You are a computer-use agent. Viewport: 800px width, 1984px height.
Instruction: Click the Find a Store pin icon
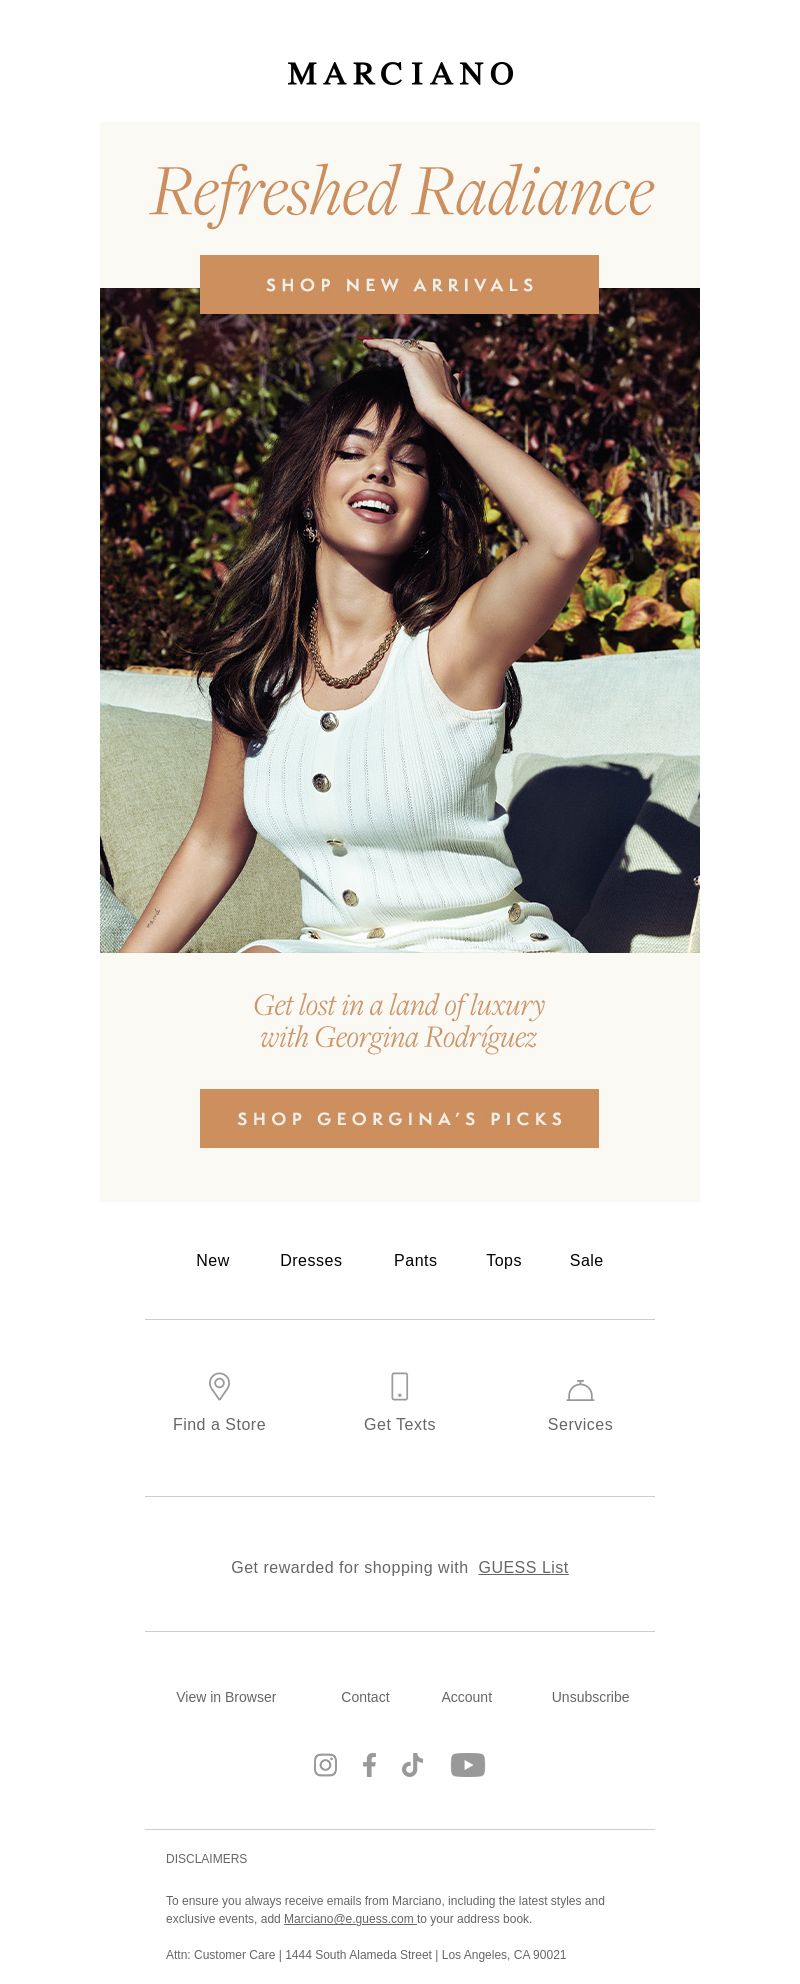coord(219,1386)
